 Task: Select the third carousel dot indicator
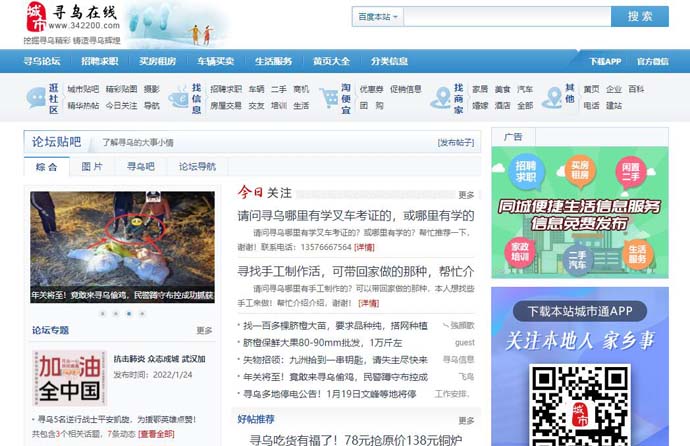pos(129,314)
